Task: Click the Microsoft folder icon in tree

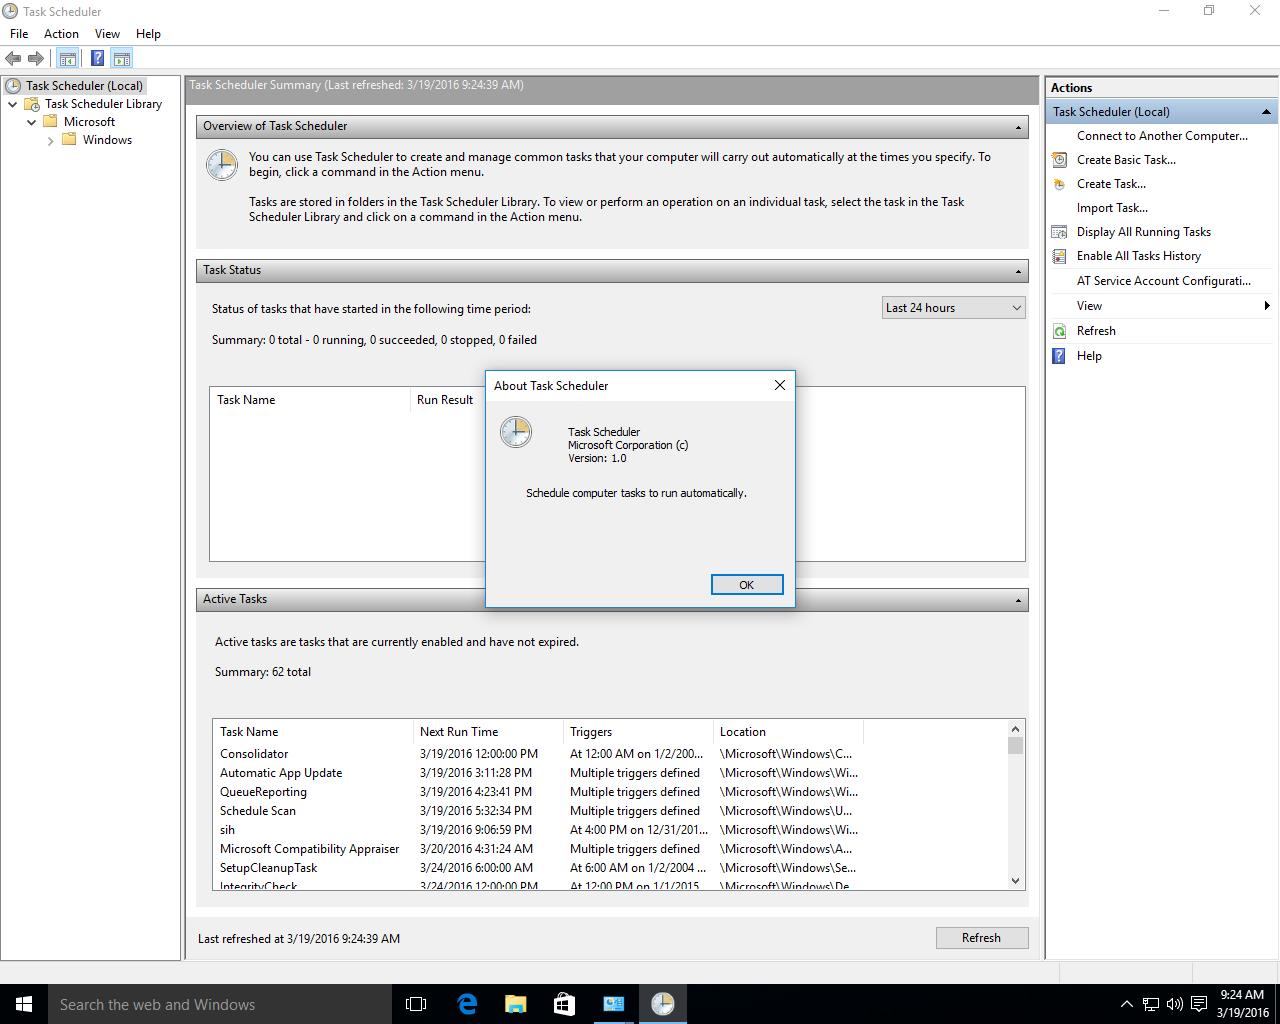Action: (50, 122)
